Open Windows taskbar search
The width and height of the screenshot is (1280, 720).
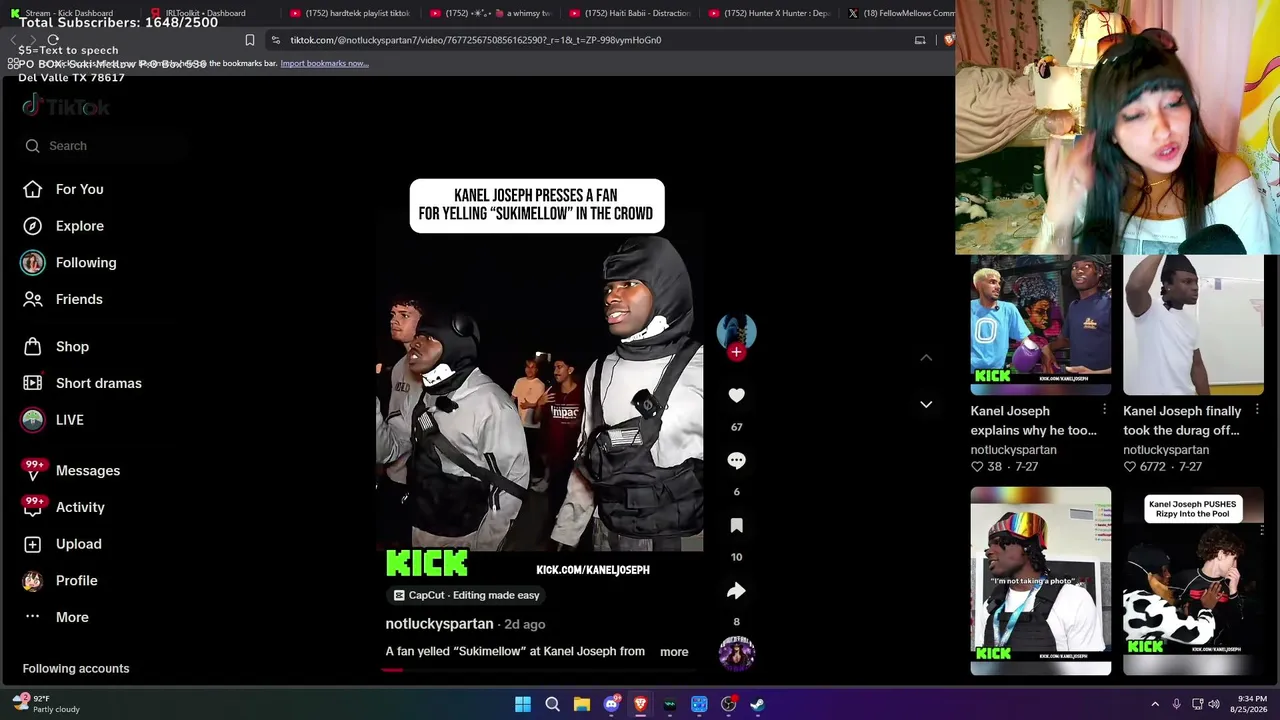552,704
